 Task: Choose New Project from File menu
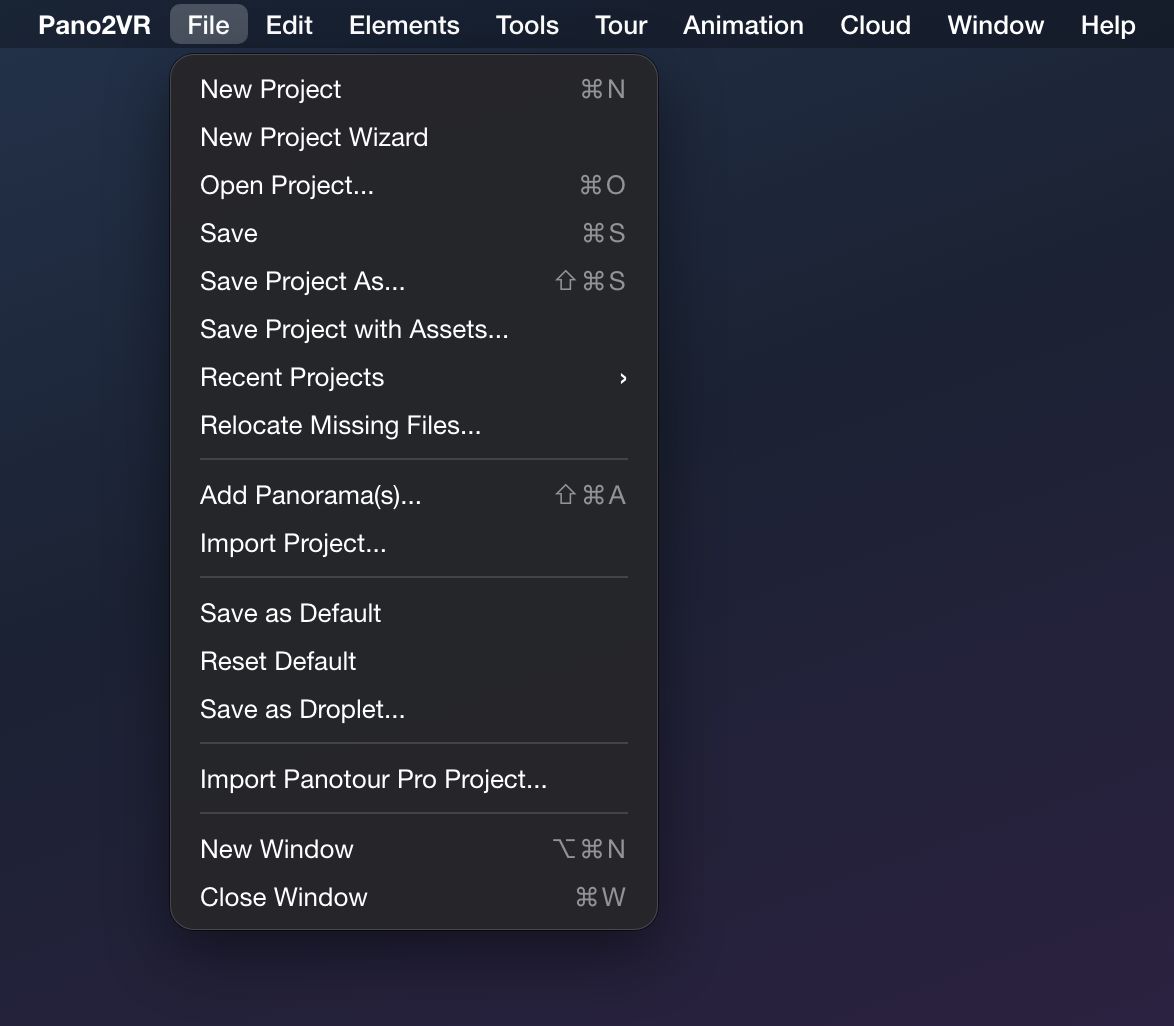coord(414,89)
